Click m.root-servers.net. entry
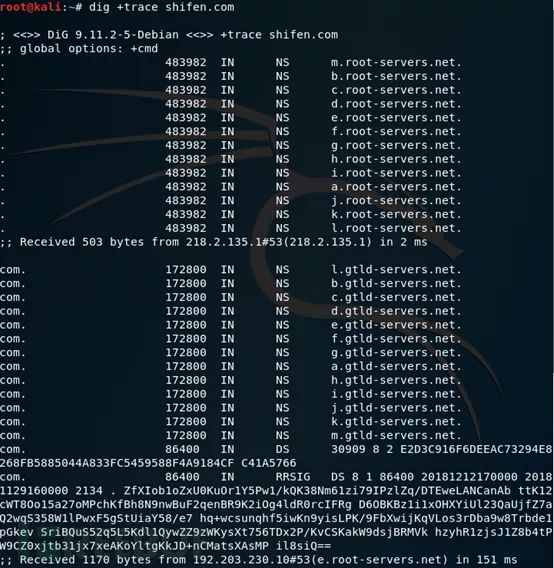Image resolution: width=554 pixels, height=568 pixels. 396,62
